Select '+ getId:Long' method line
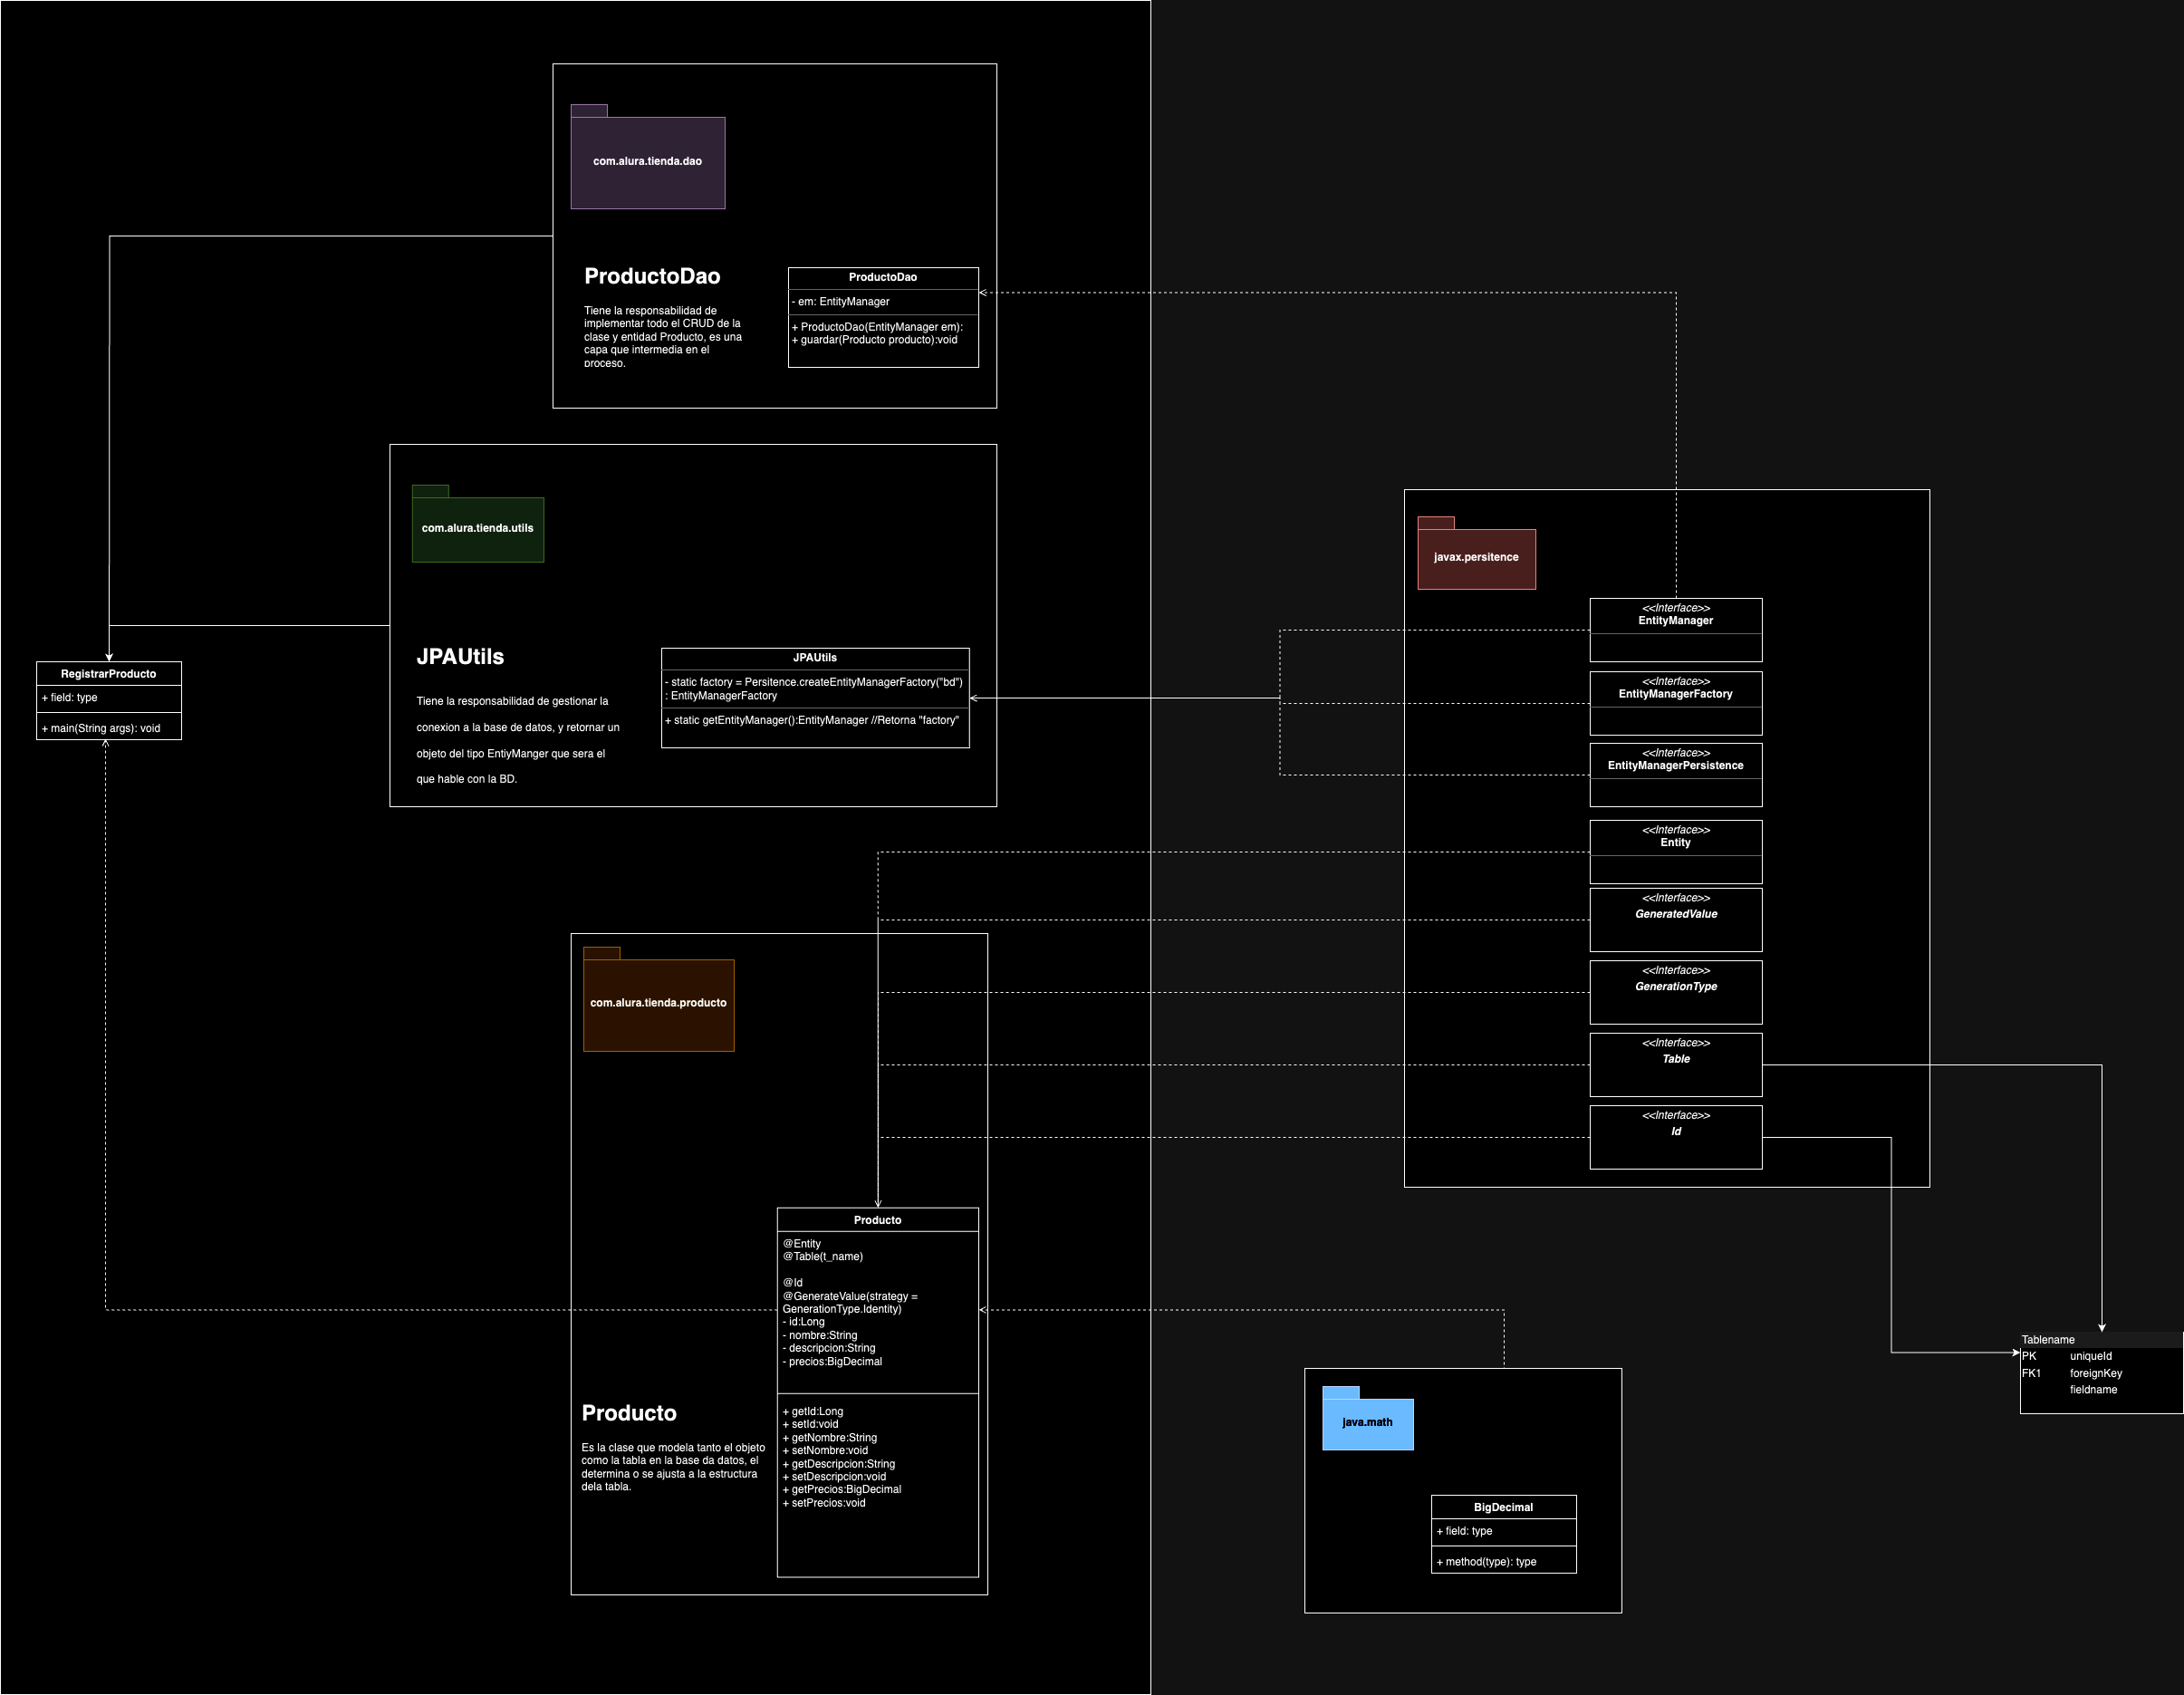This screenshot has width=2184, height=1695. 813,1412
